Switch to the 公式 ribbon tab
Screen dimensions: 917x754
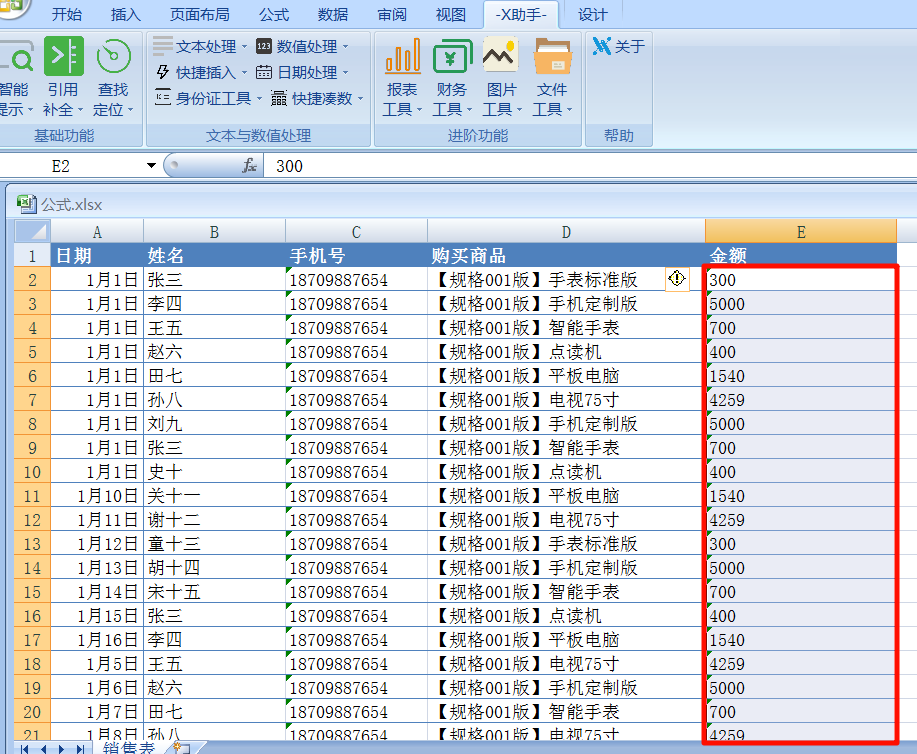(274, 14)
